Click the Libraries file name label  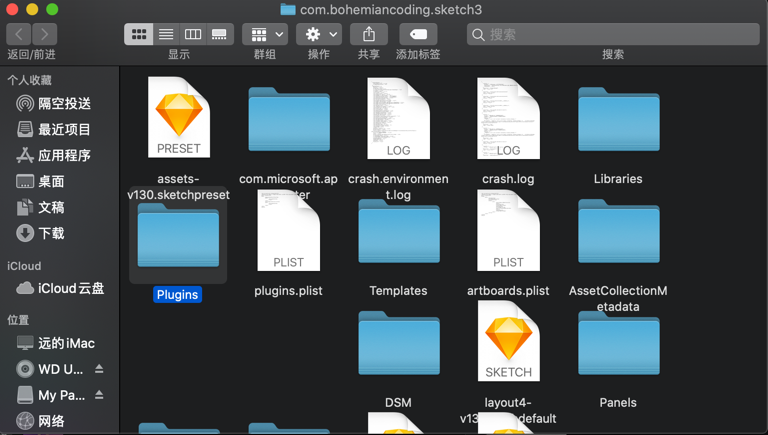click(618, 179)
